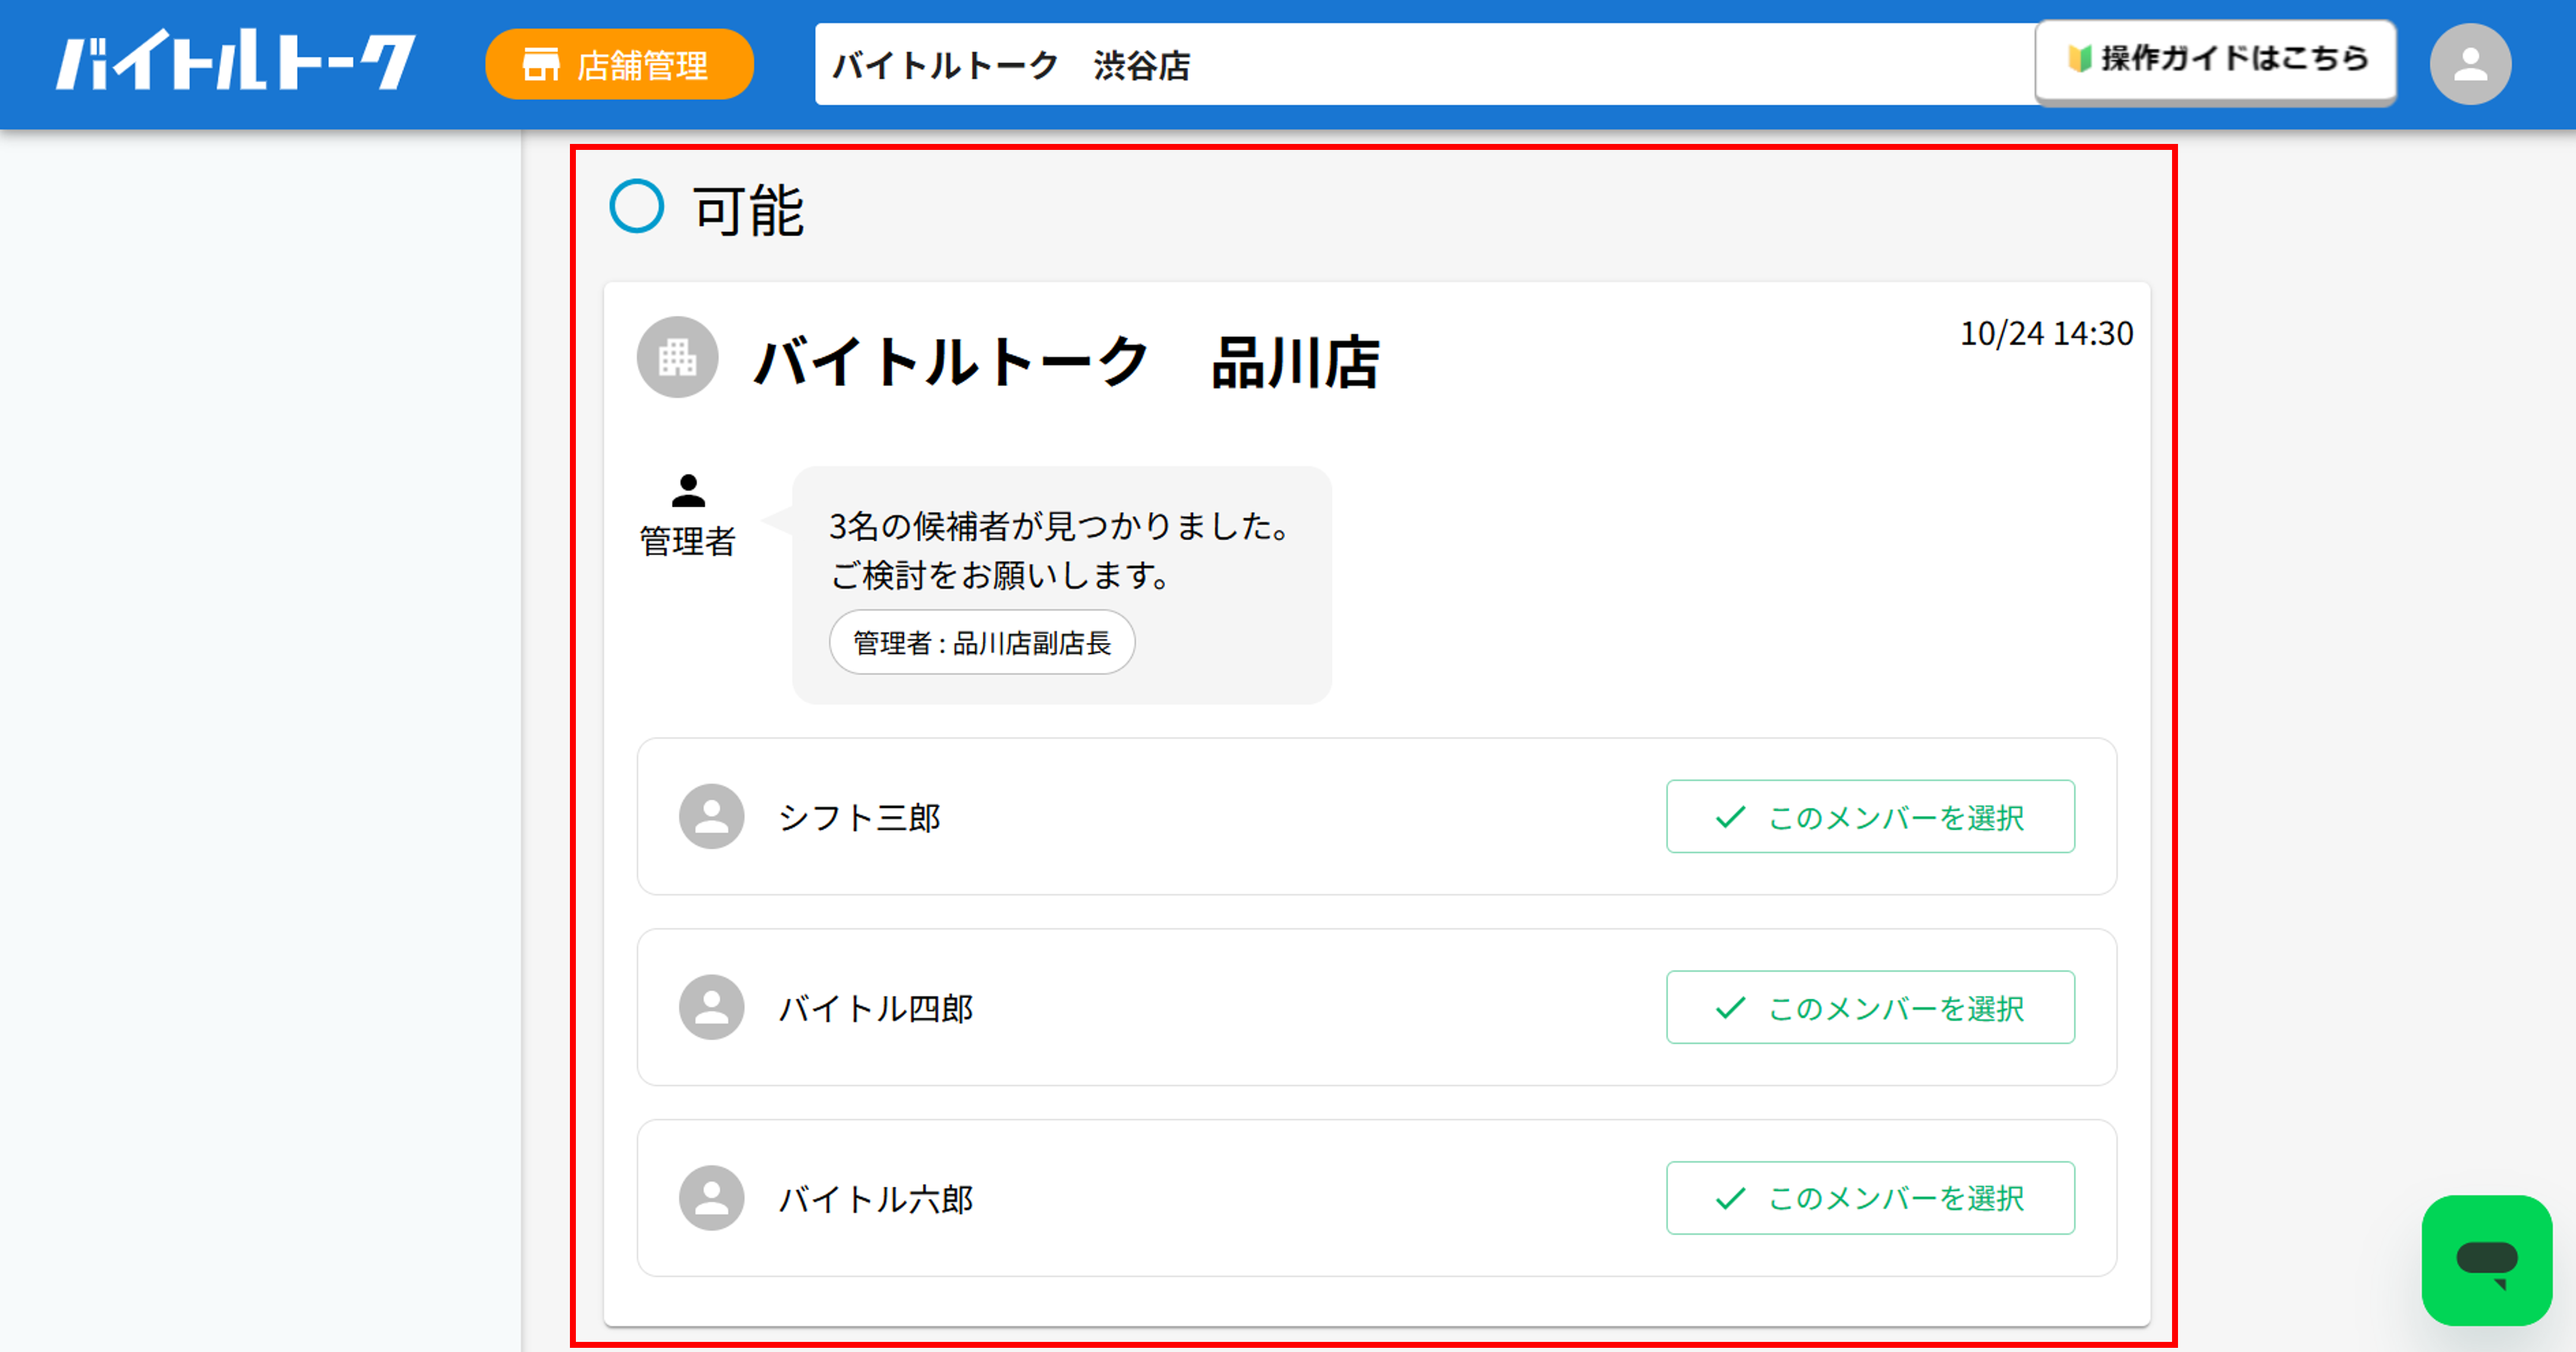Viewport: 2576px width, 1352px height.
Task: Click the 管理者 : 品川店副店長 tag
Action: [x=982, y=642]
